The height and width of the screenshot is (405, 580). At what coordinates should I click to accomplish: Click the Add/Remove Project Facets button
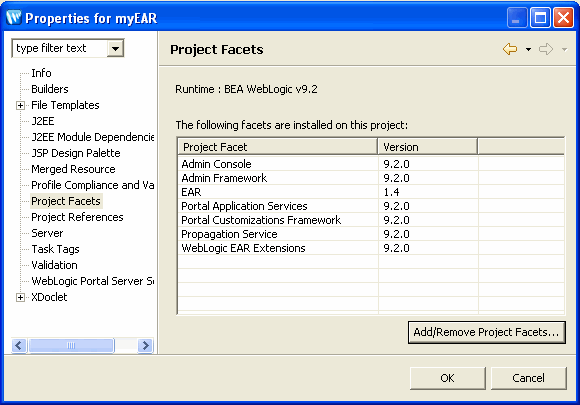pyautogui.click(x=487, y=332)
